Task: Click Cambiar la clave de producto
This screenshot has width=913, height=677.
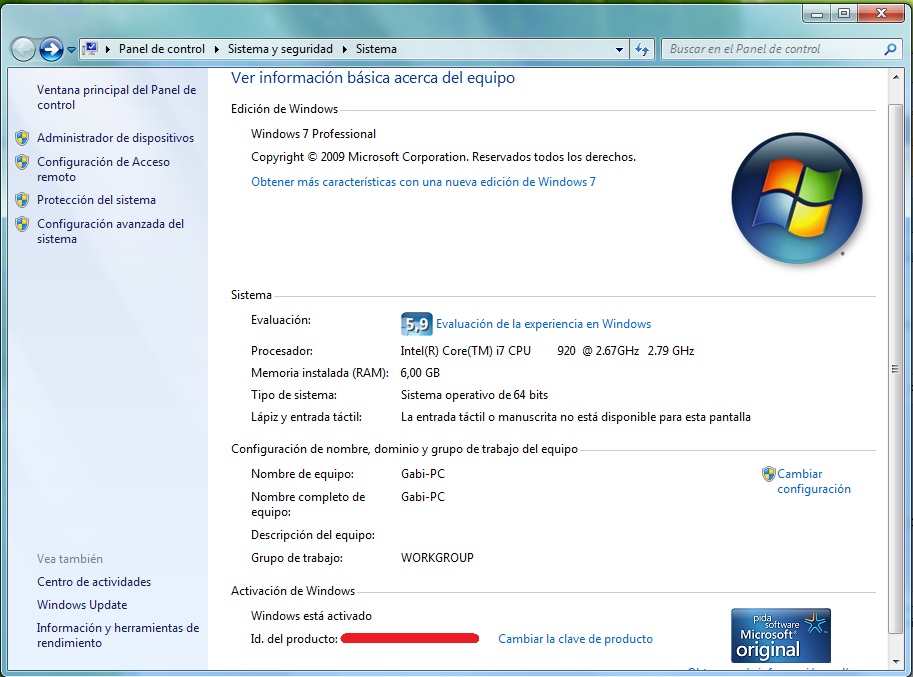Action: pyautogui.click(x=575, y=639)
